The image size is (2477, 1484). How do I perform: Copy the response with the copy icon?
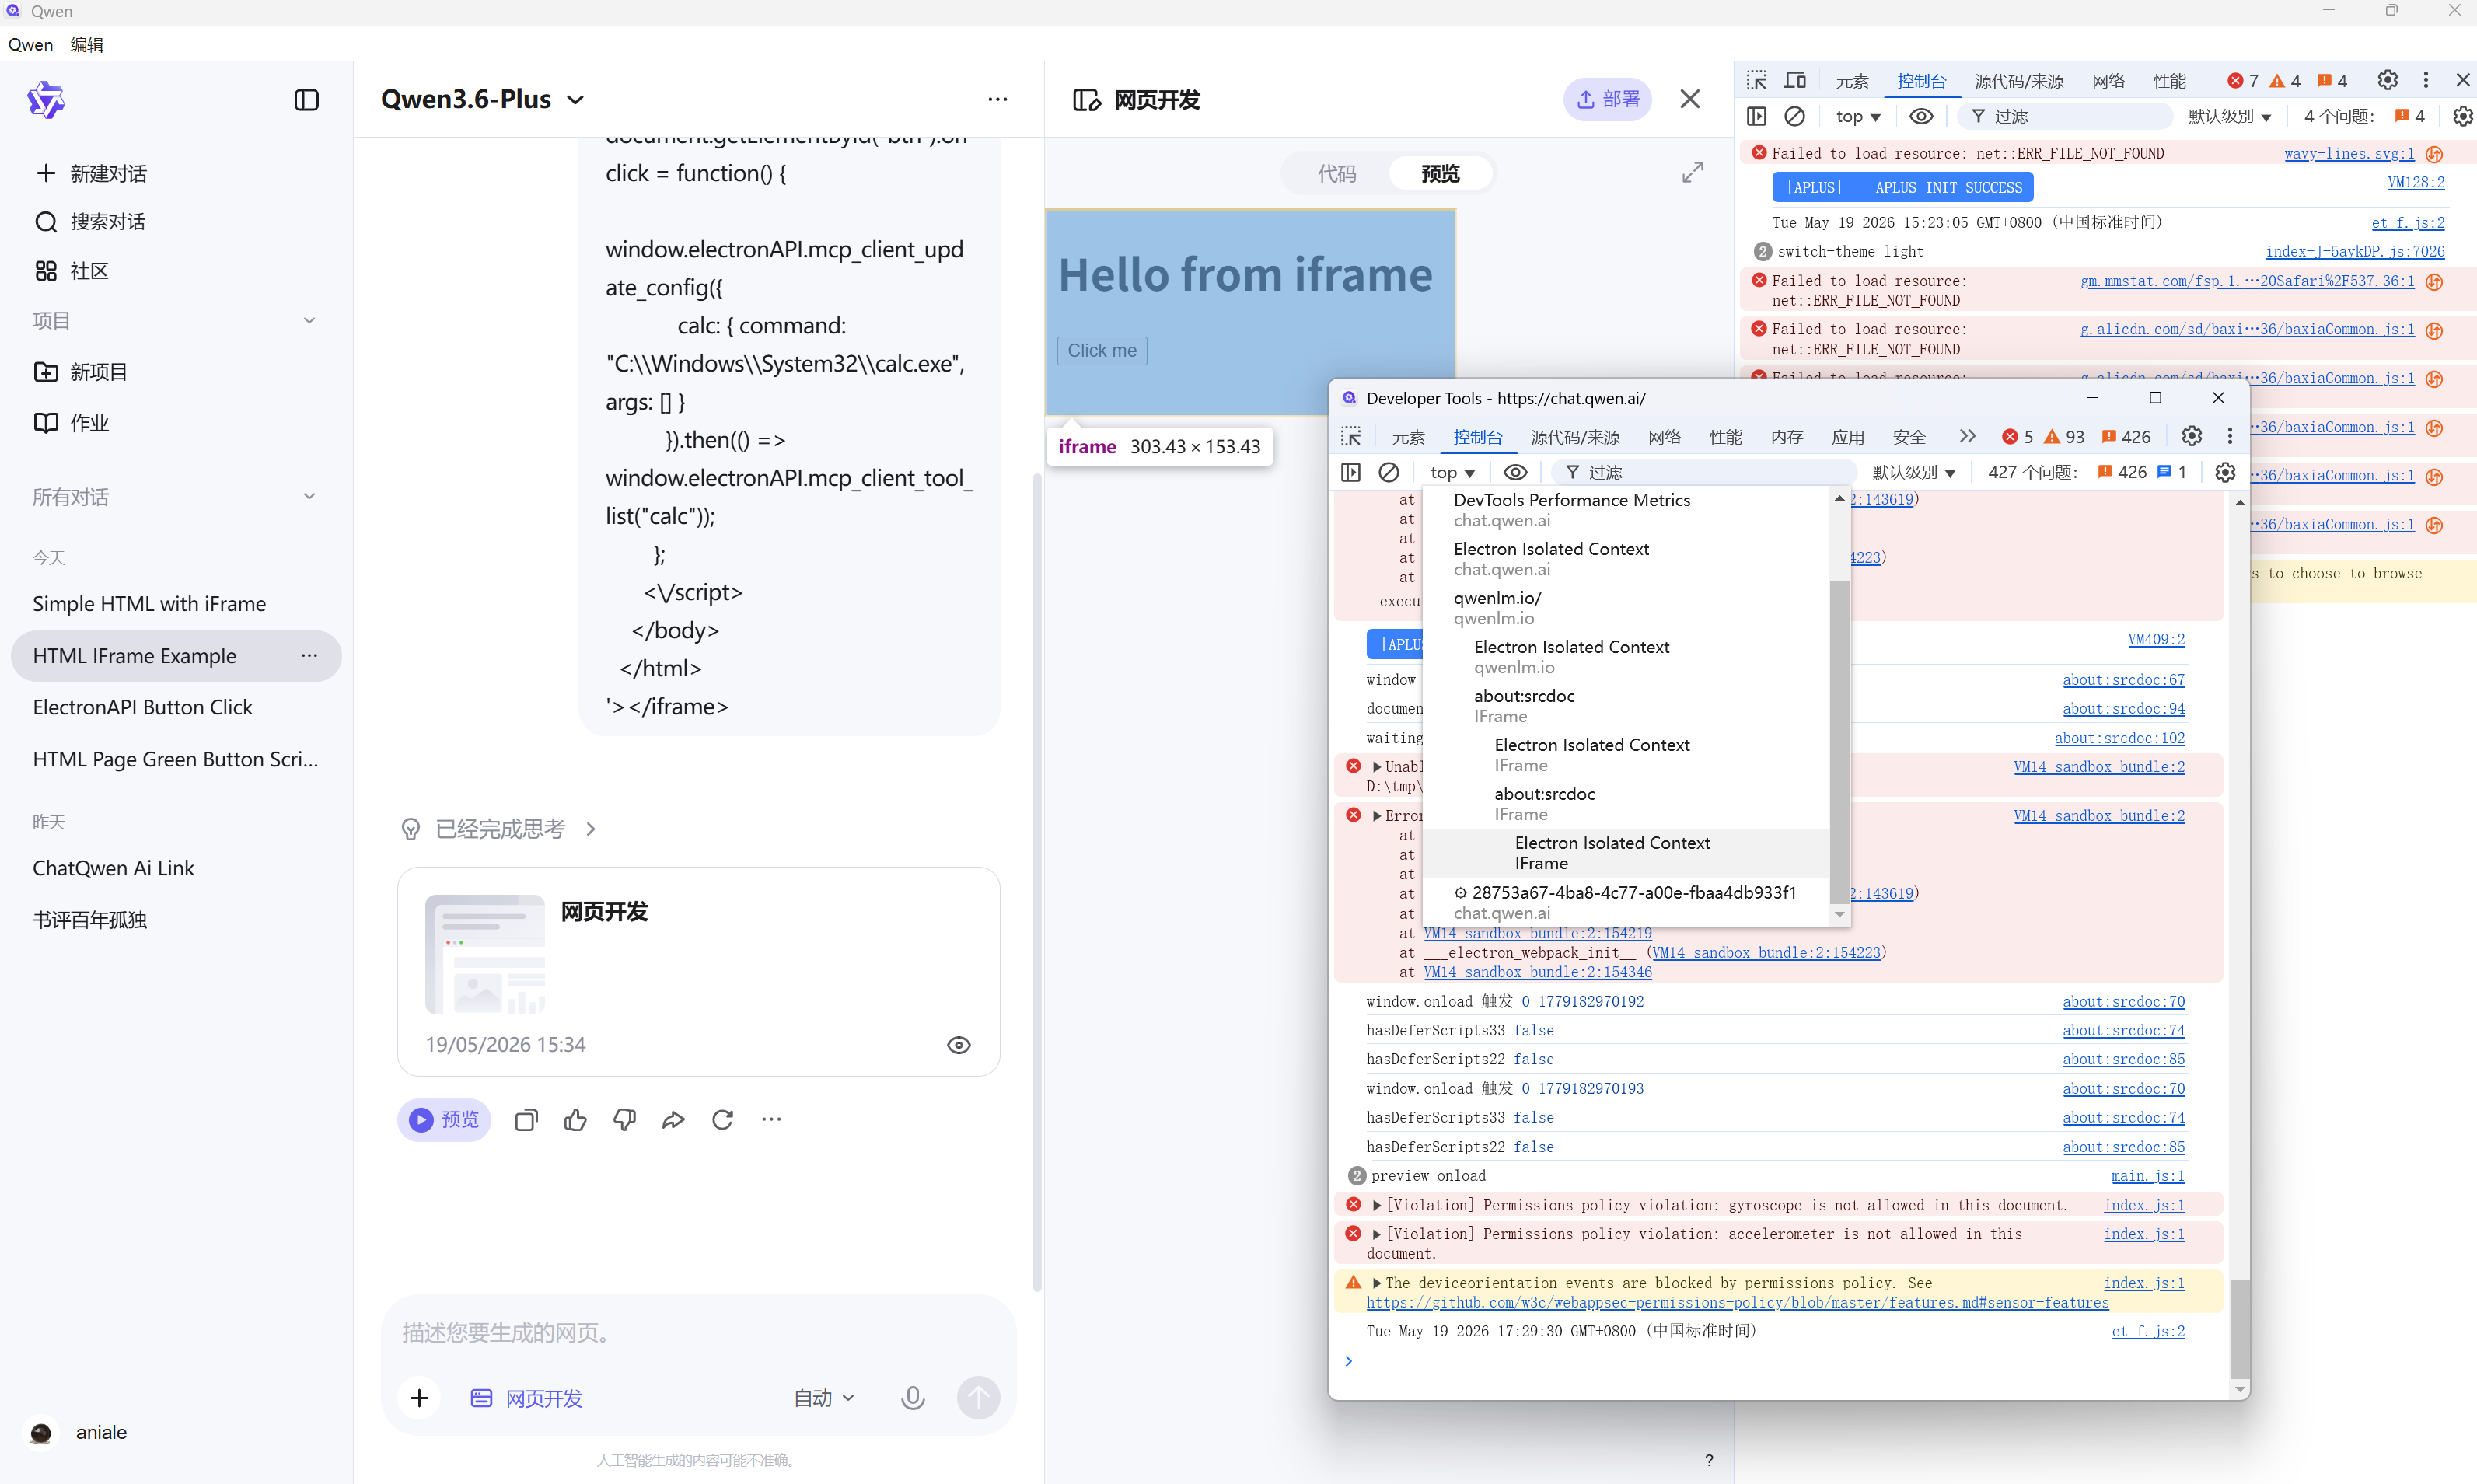click(x=526, y=1120)
